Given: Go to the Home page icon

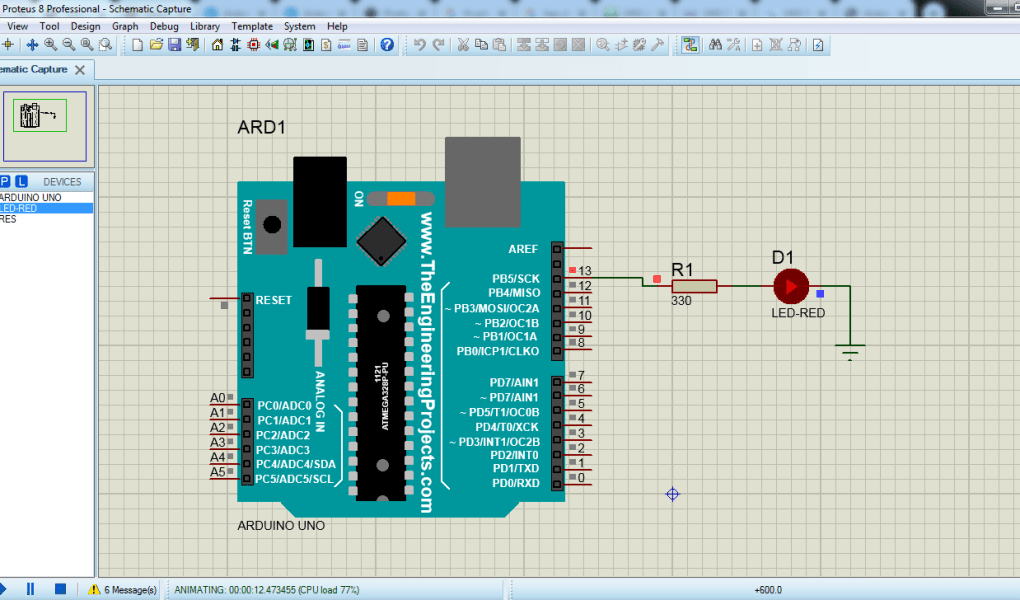Looking at the screenshot, I should (x=217, y=45).
